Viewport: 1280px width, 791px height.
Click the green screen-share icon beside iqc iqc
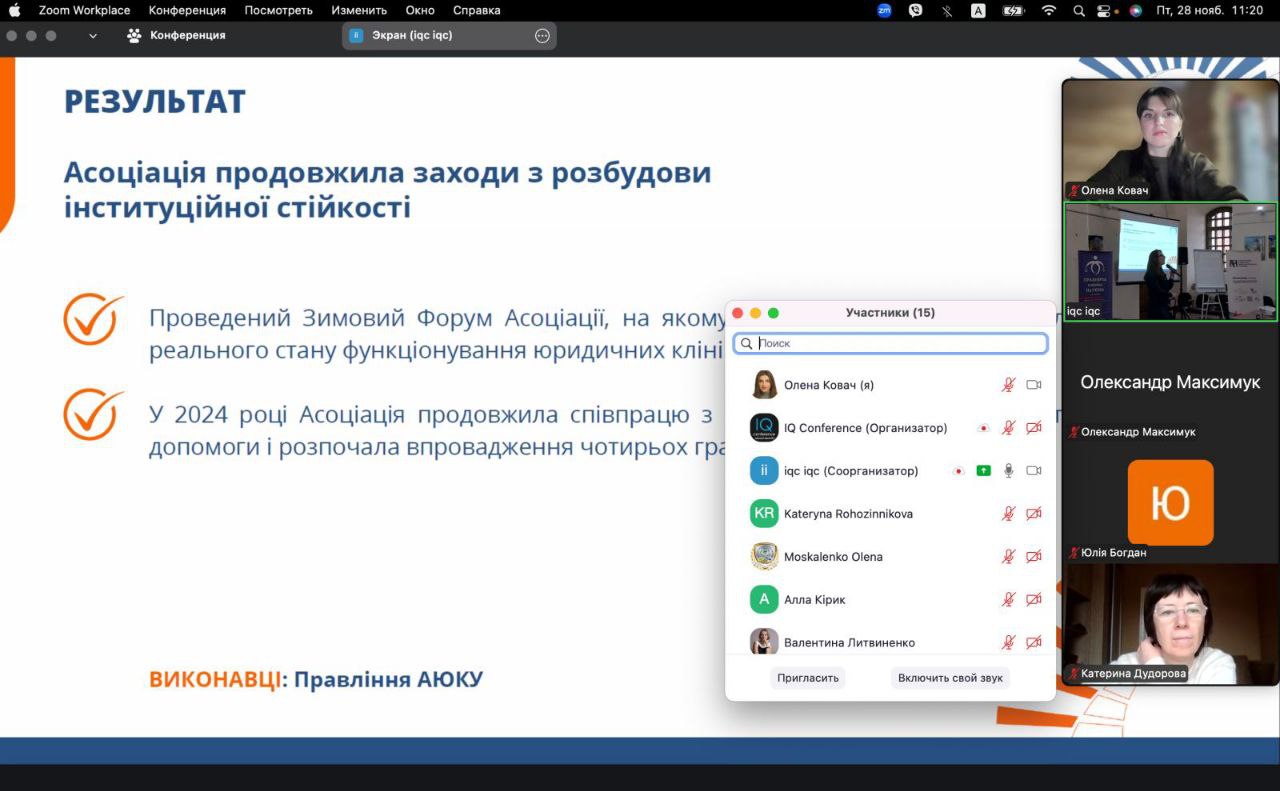(x=983, y=471)
